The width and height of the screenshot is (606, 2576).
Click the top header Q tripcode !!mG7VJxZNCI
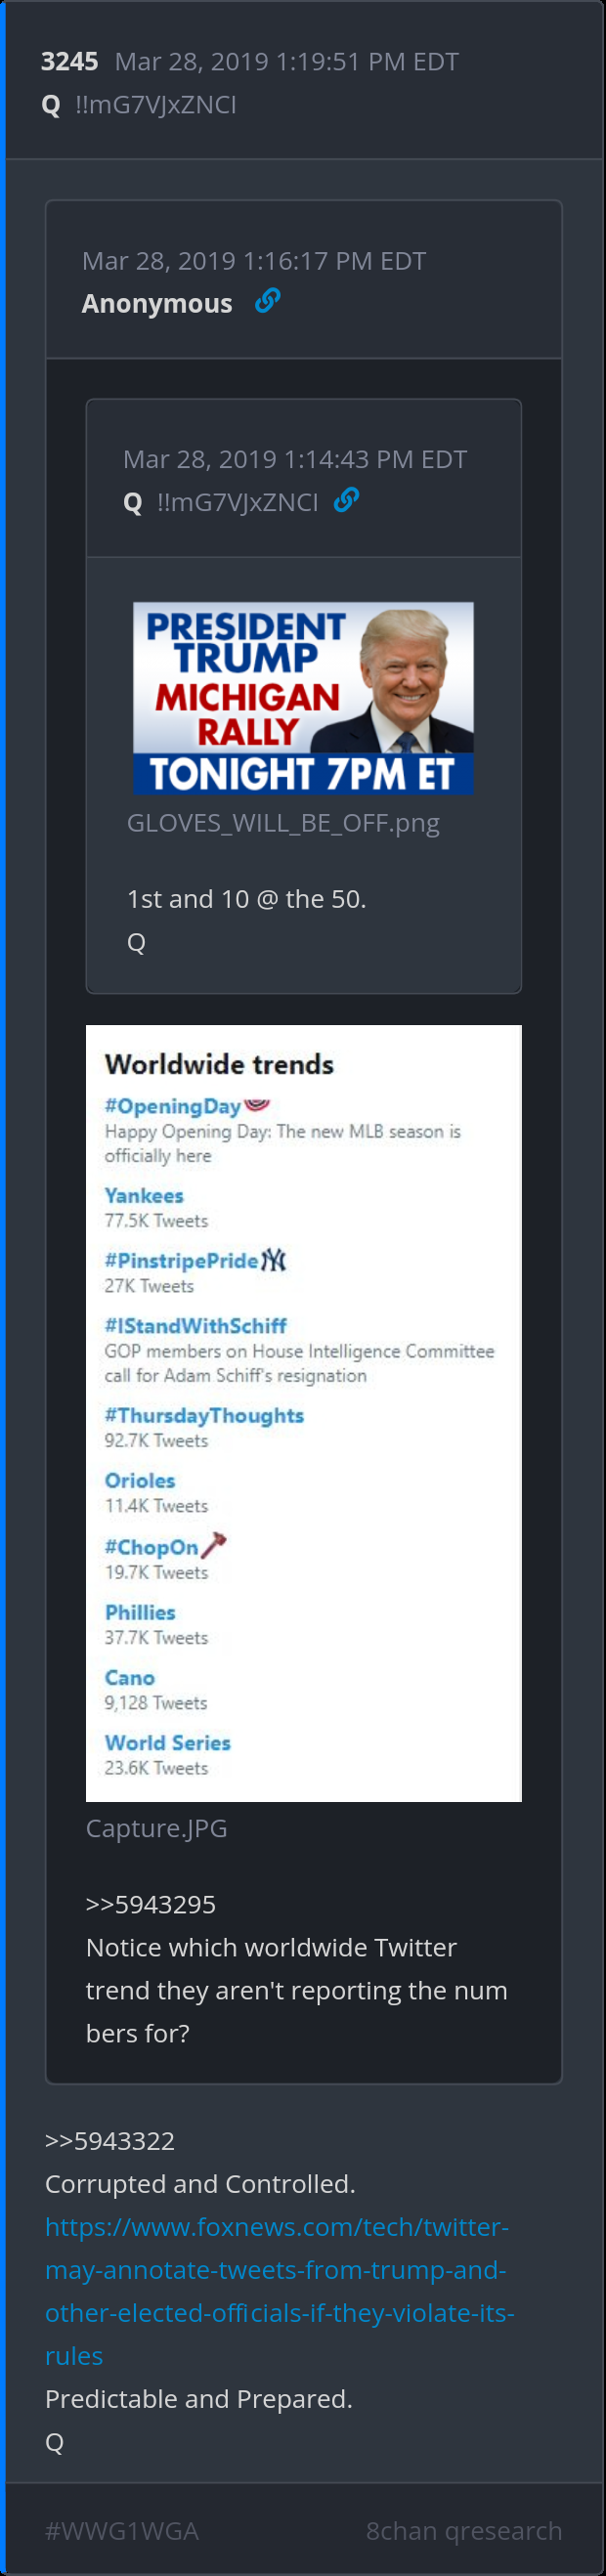(x=156, y=105)
